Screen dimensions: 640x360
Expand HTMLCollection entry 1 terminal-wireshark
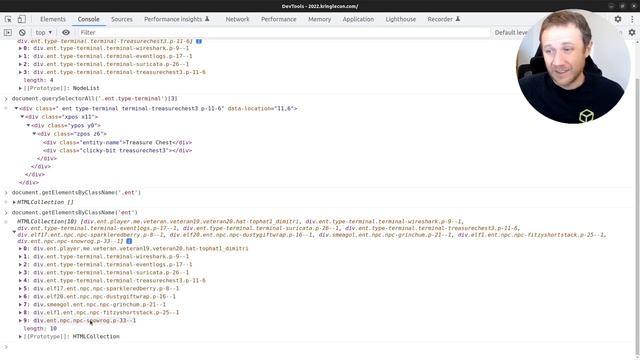click(x=20, y=257)
